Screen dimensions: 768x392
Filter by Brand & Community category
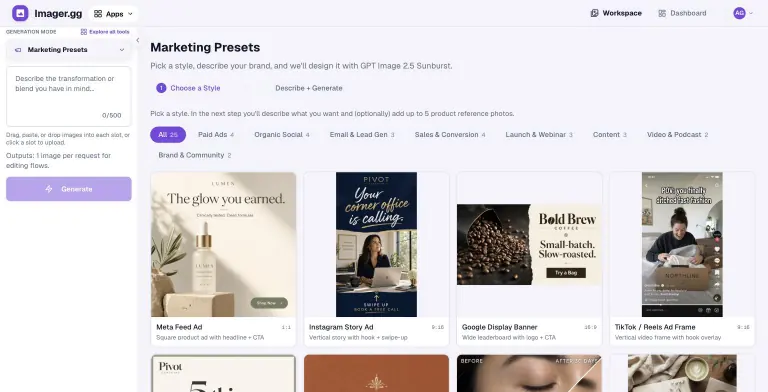click(x=194, y=155)
